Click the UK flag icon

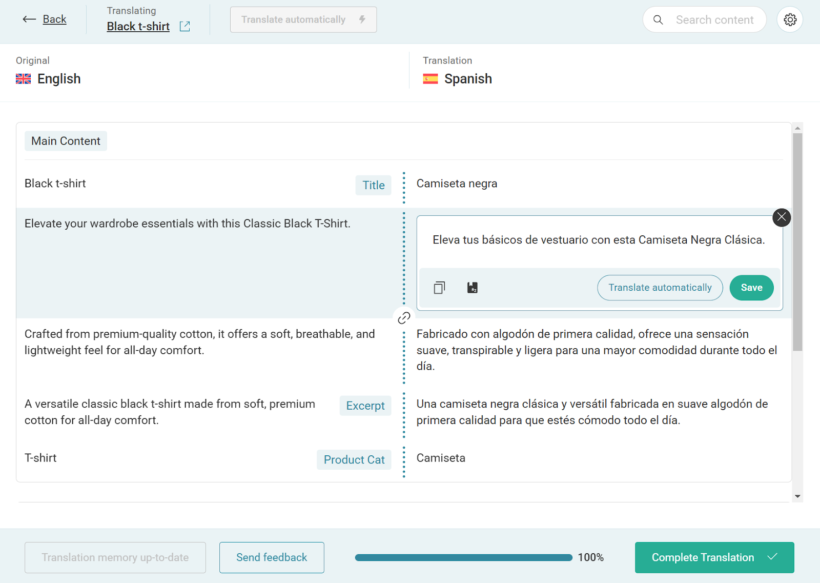pos(23,79)
